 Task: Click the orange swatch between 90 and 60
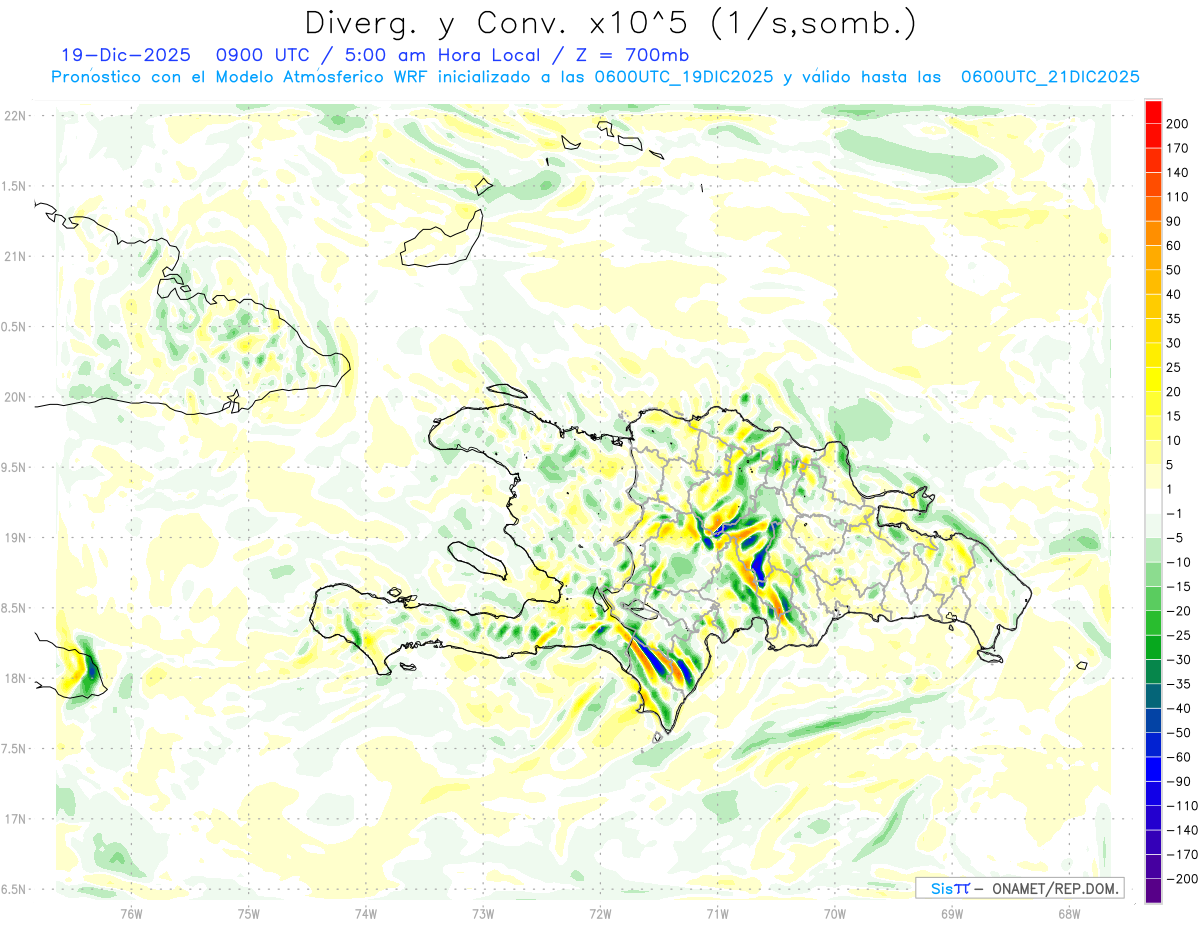(1153, 234)
